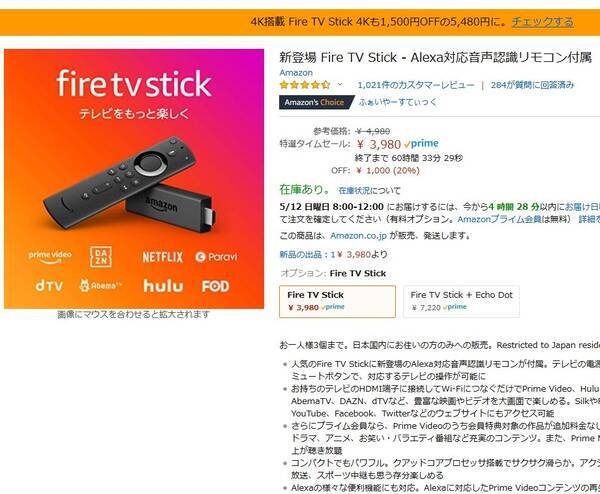The image size is (600, 494).
Task: Select the Fire TV Stick option
Action: tap(337, 301)
